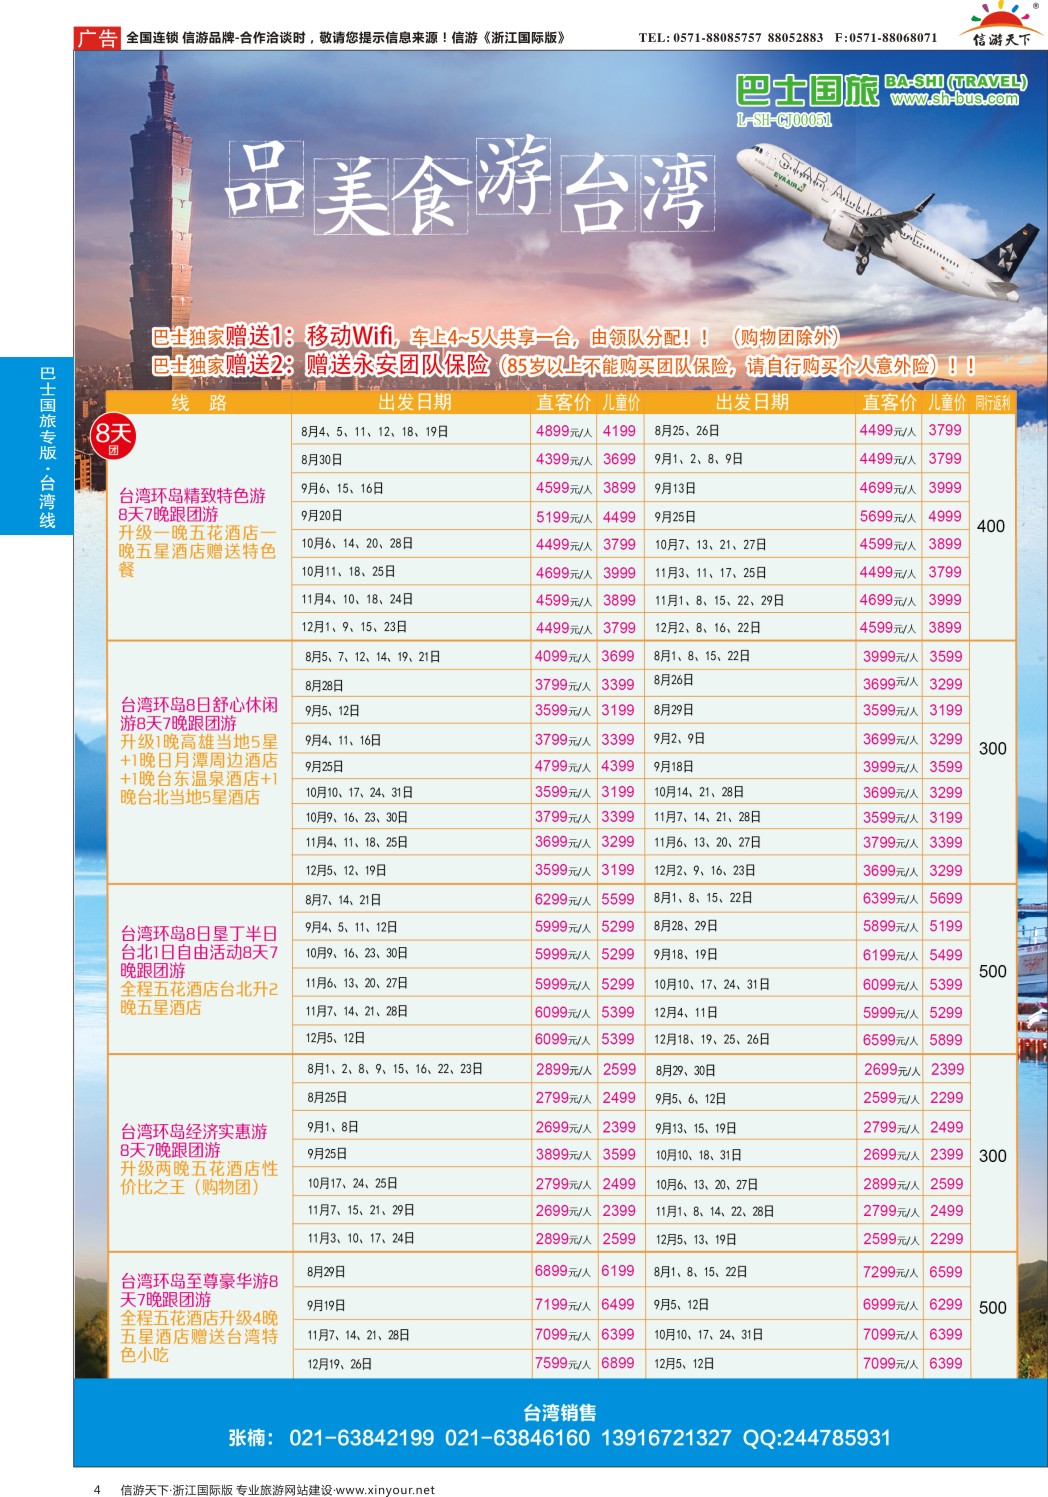The width and height of the screenshot is (1048, 1497).
Task: Click the 线路 column header
Action: pos(199,402)
